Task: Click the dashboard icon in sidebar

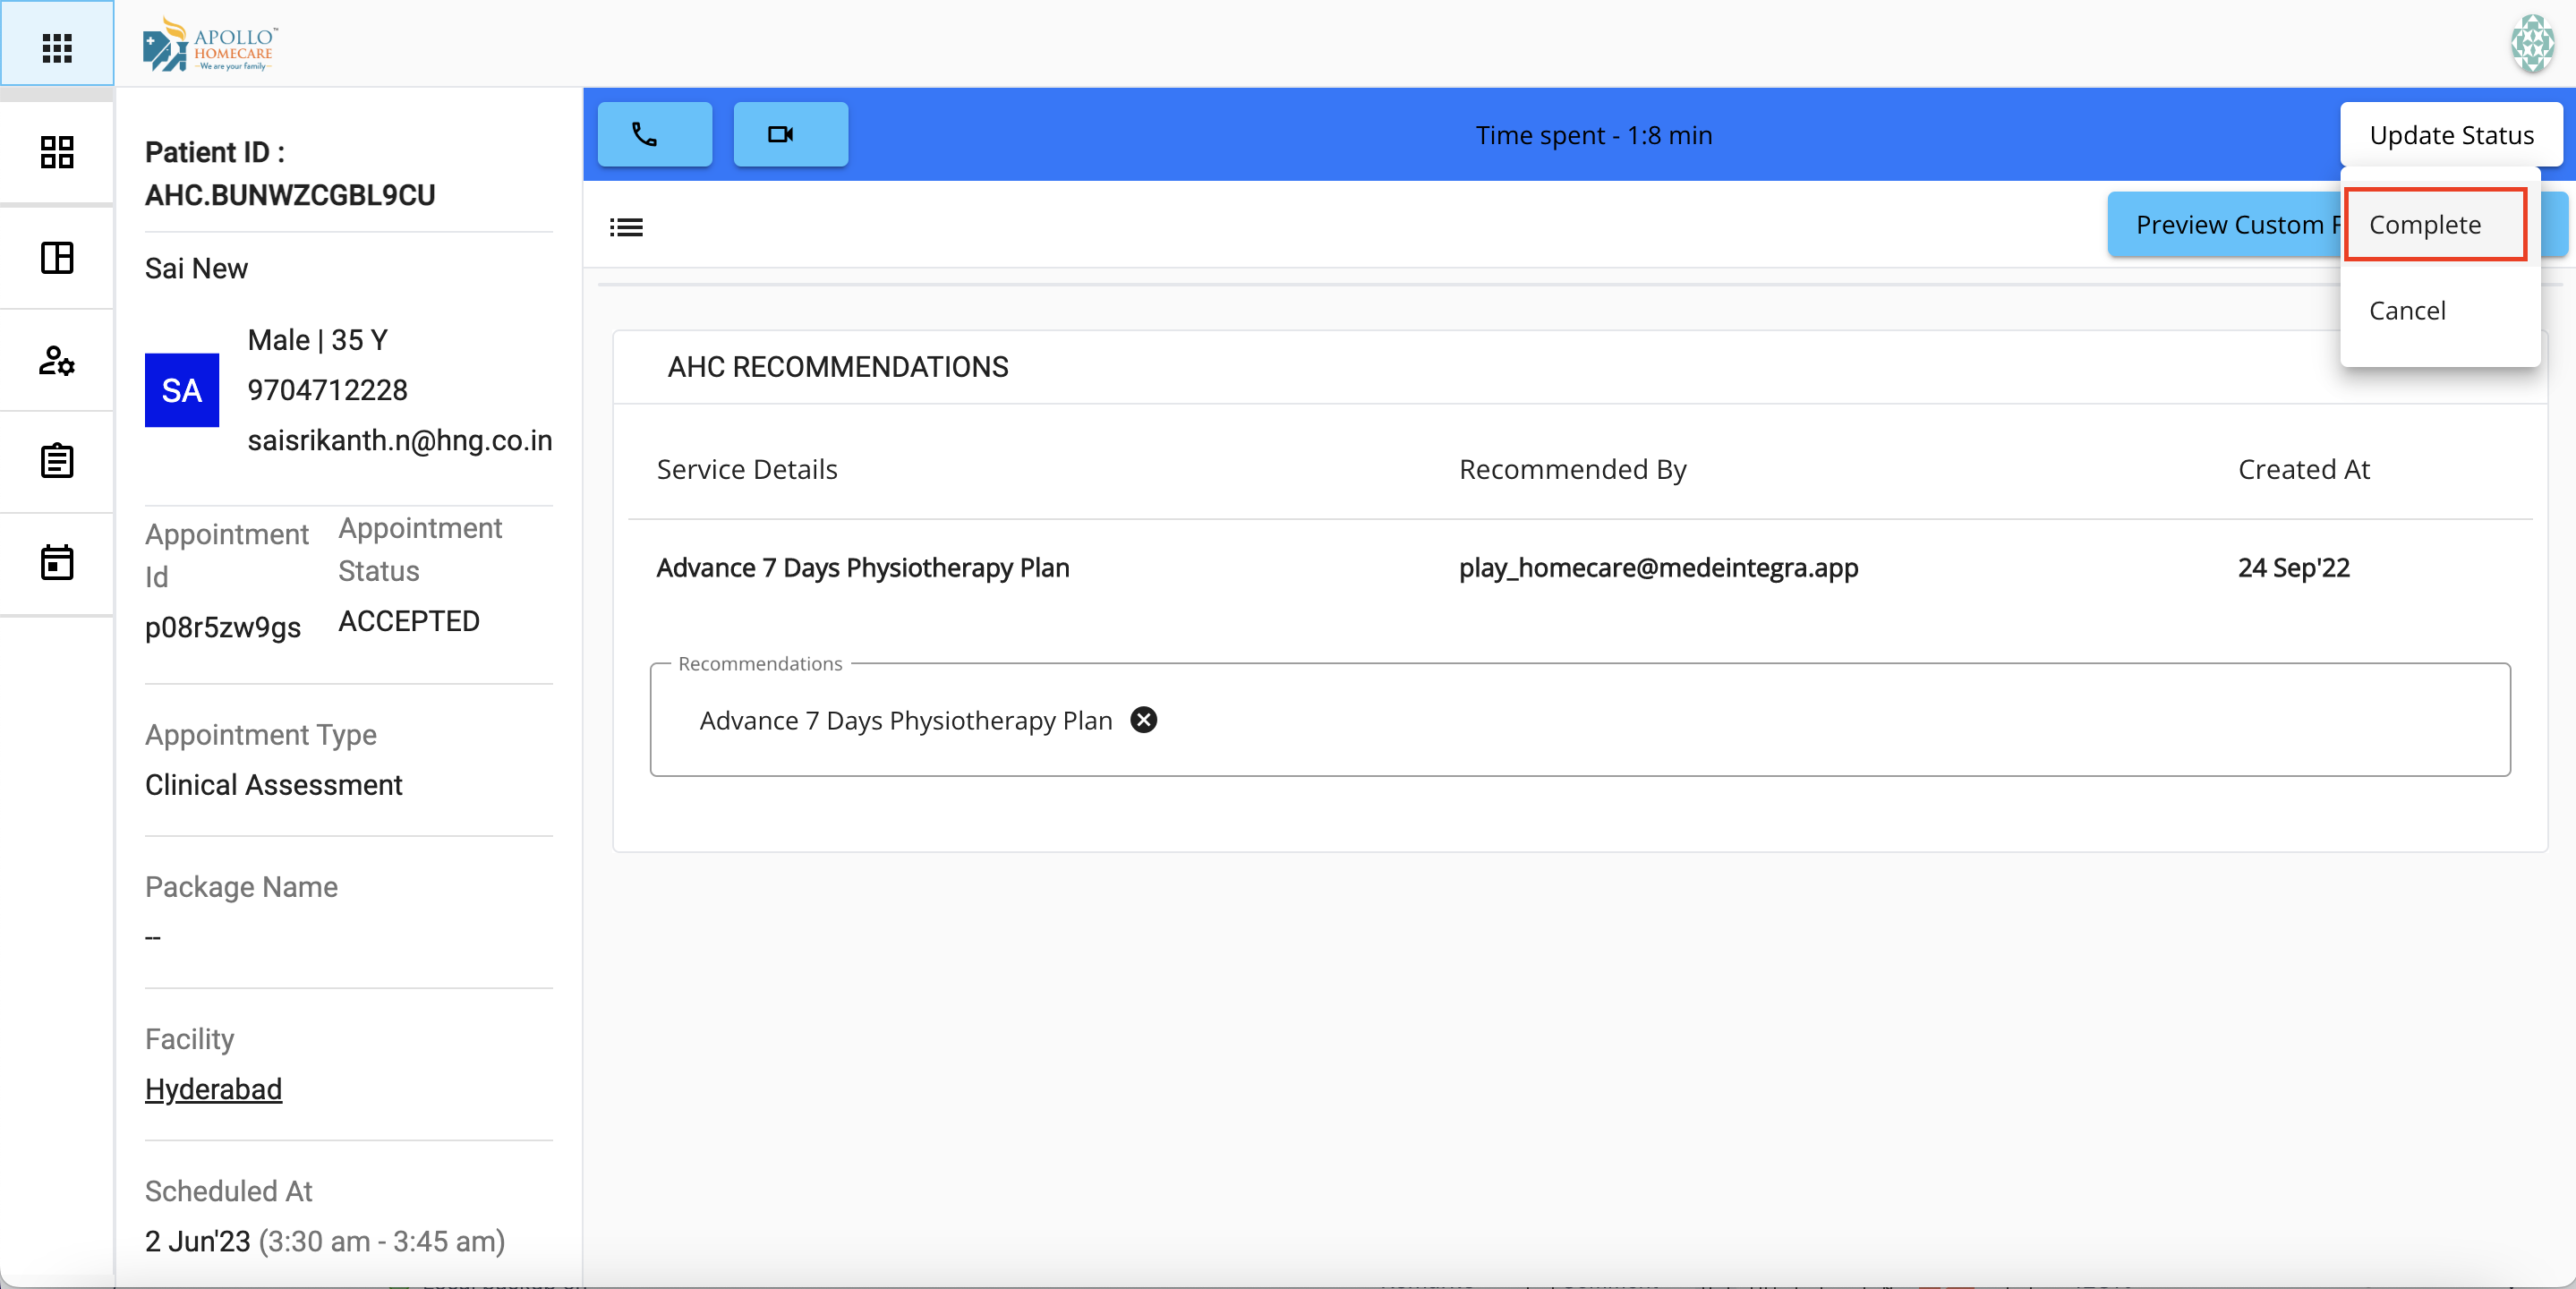Action: (57, 152)
